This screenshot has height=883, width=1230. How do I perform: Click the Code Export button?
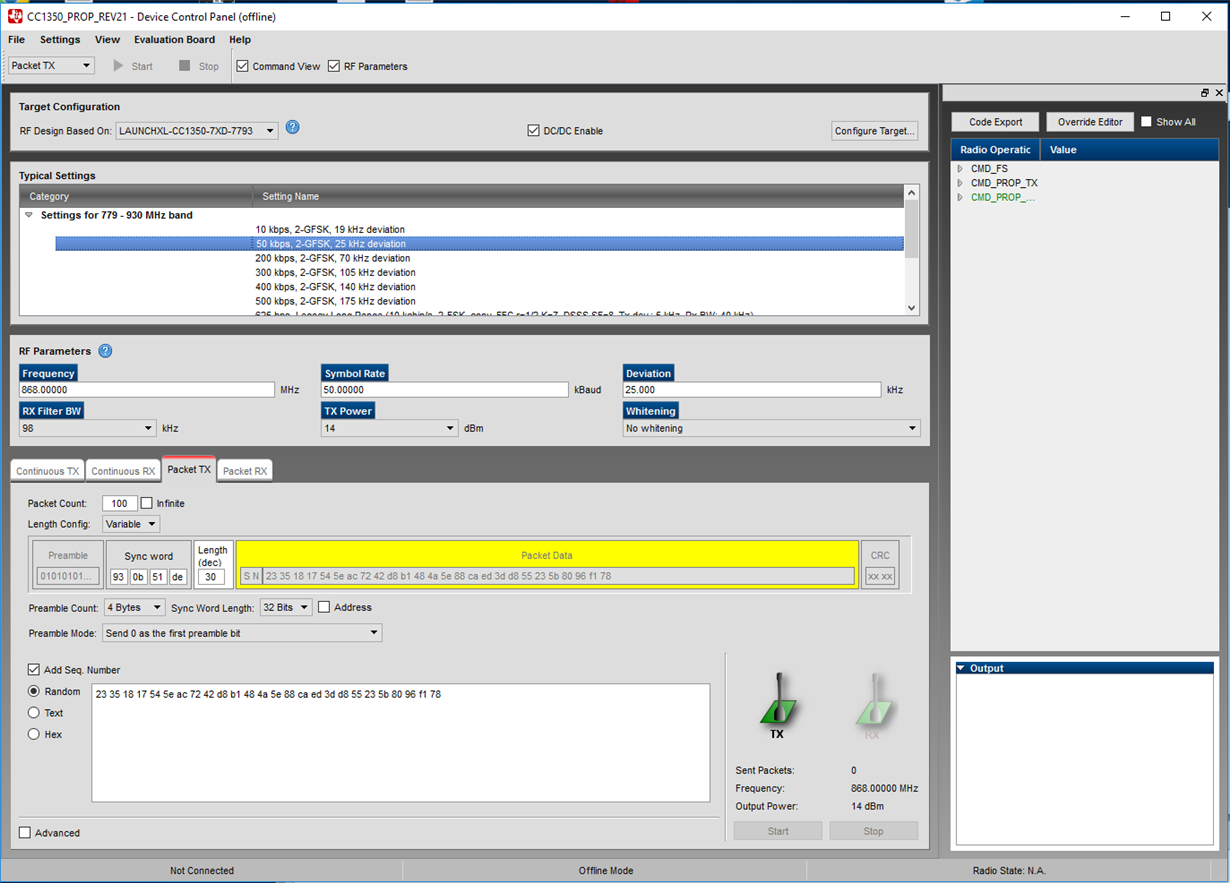click(996, 122)
